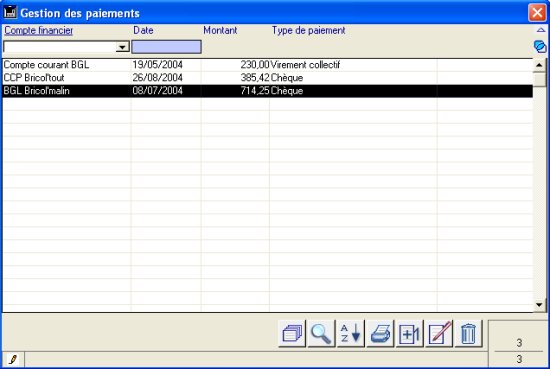Screen dimensions: 550x369
Task: Click the Date filter input field
Action: pyautogui.click(x=166, y=47)
